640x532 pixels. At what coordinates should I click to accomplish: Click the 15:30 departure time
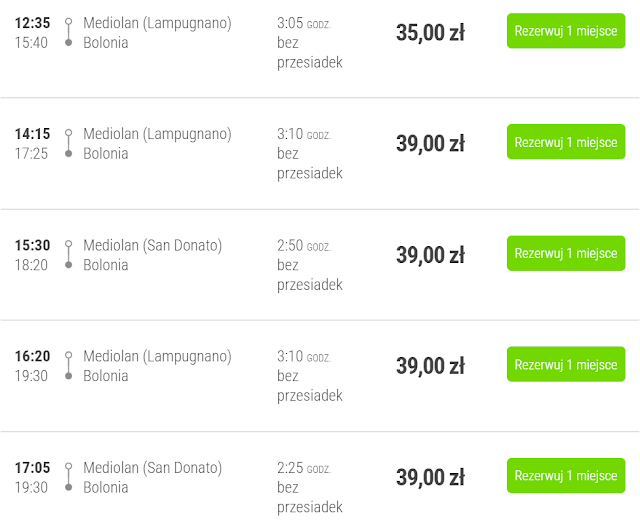(32, 245)
